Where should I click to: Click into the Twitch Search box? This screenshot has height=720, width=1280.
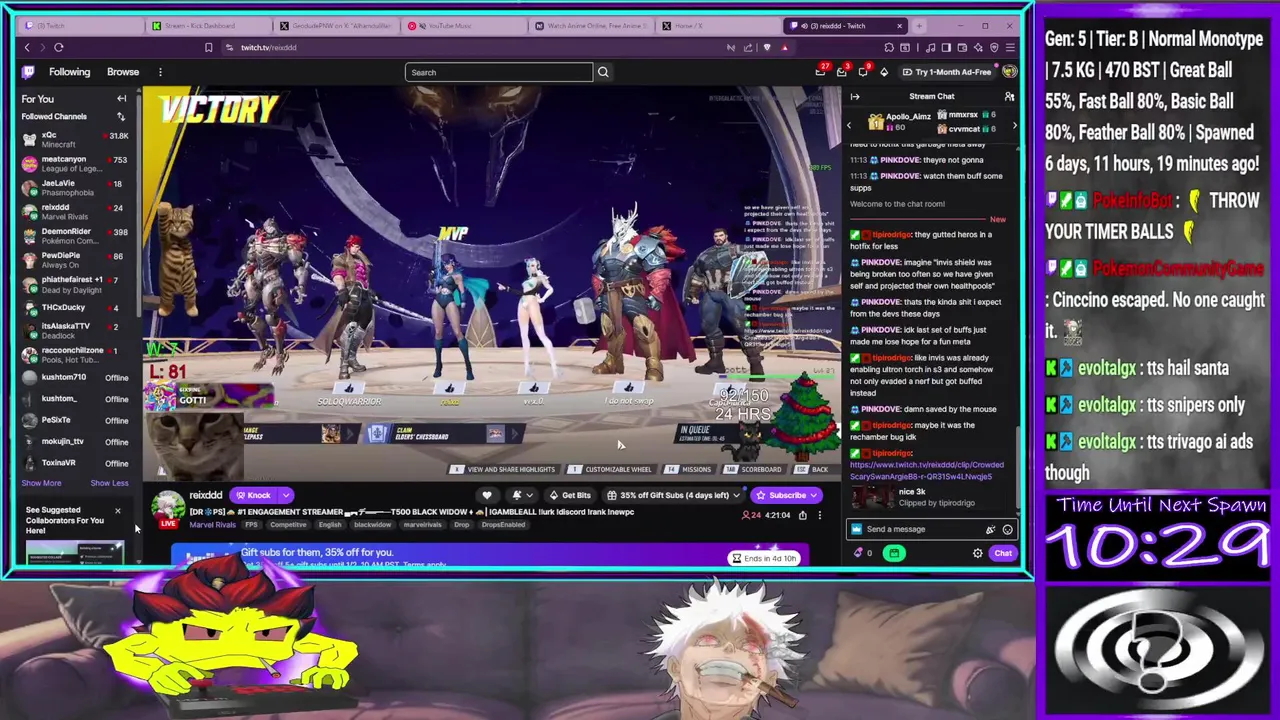pyautogui.click(x=499, y=72)
